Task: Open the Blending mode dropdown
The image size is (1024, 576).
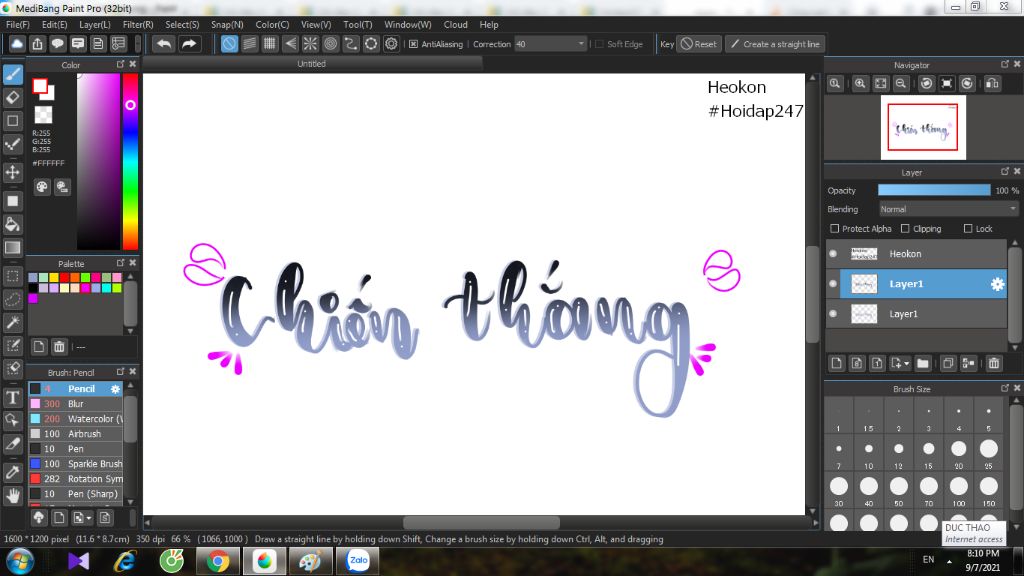Action: (948, 209)
